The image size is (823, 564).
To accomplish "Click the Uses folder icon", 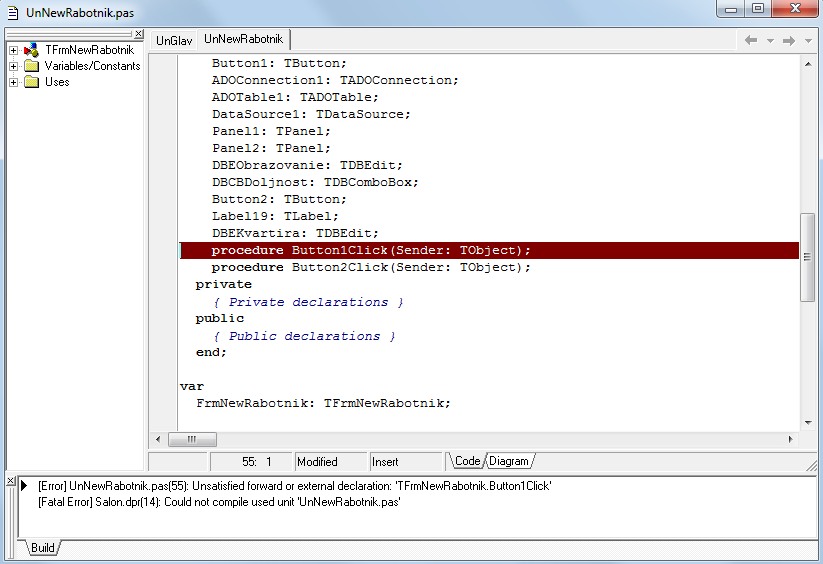I will pos(31,82).
